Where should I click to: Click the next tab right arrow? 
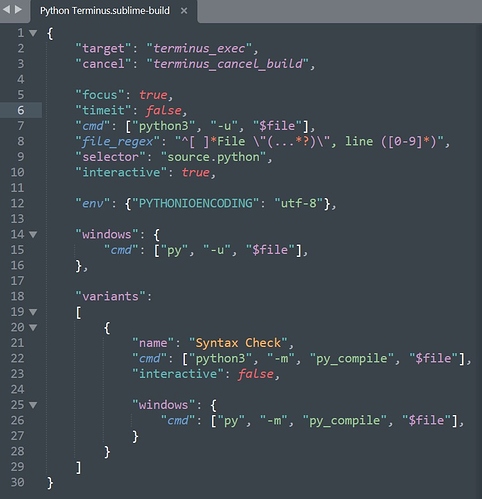pyautogui.click(x=18, y=9)
